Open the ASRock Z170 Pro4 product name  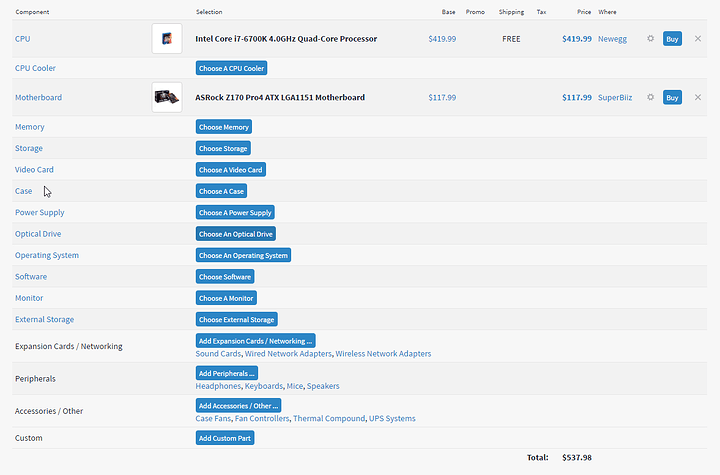tap(280, 97)
